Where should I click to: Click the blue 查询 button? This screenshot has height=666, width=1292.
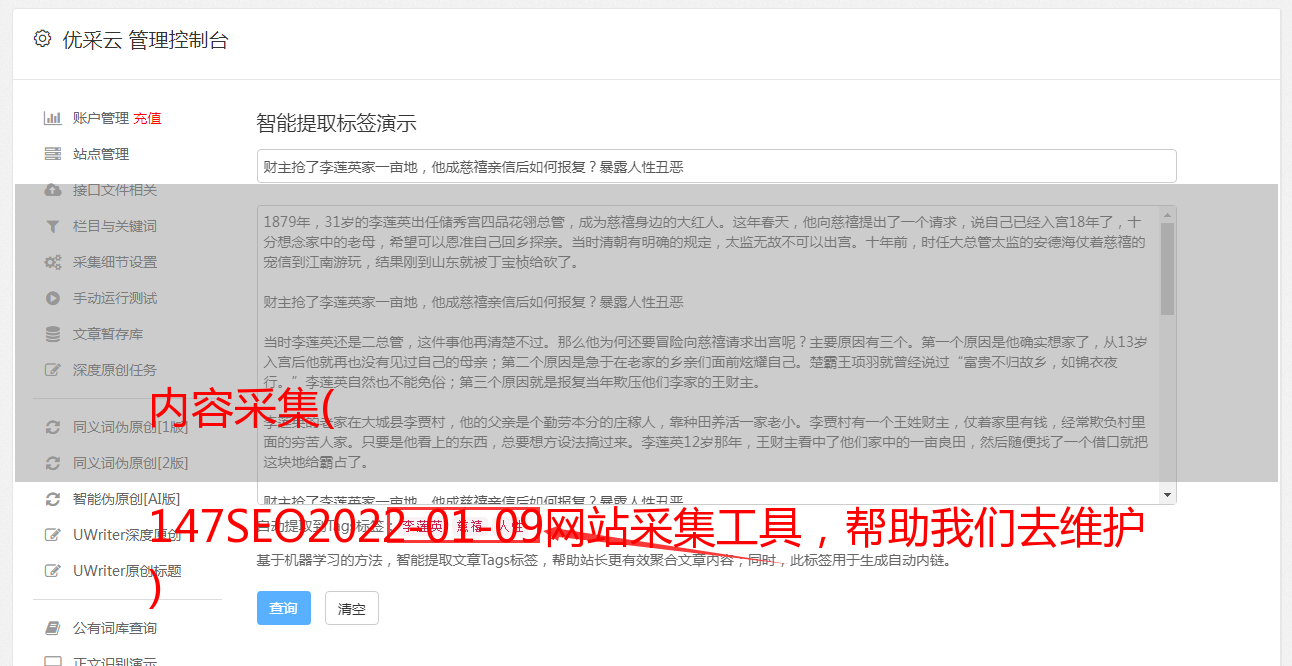click(x=284, y=608)
